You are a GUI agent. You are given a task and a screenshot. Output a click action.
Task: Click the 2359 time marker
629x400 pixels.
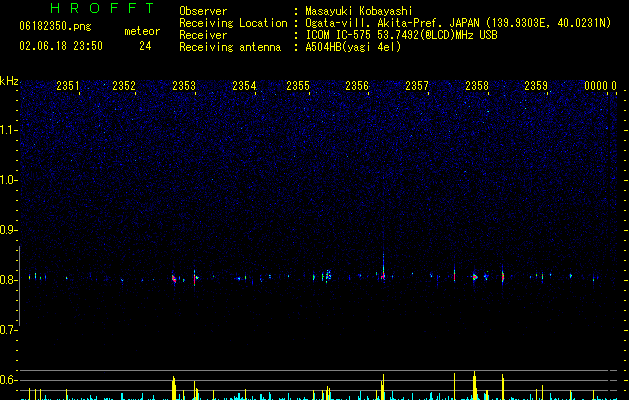[x=536, y=86]
